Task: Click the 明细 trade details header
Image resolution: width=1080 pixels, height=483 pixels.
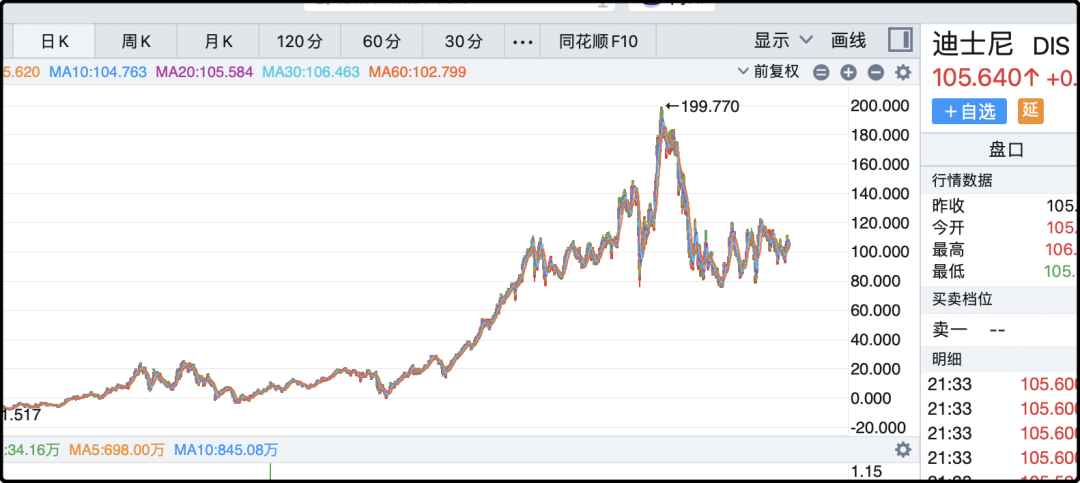Action: coord(947,360)
